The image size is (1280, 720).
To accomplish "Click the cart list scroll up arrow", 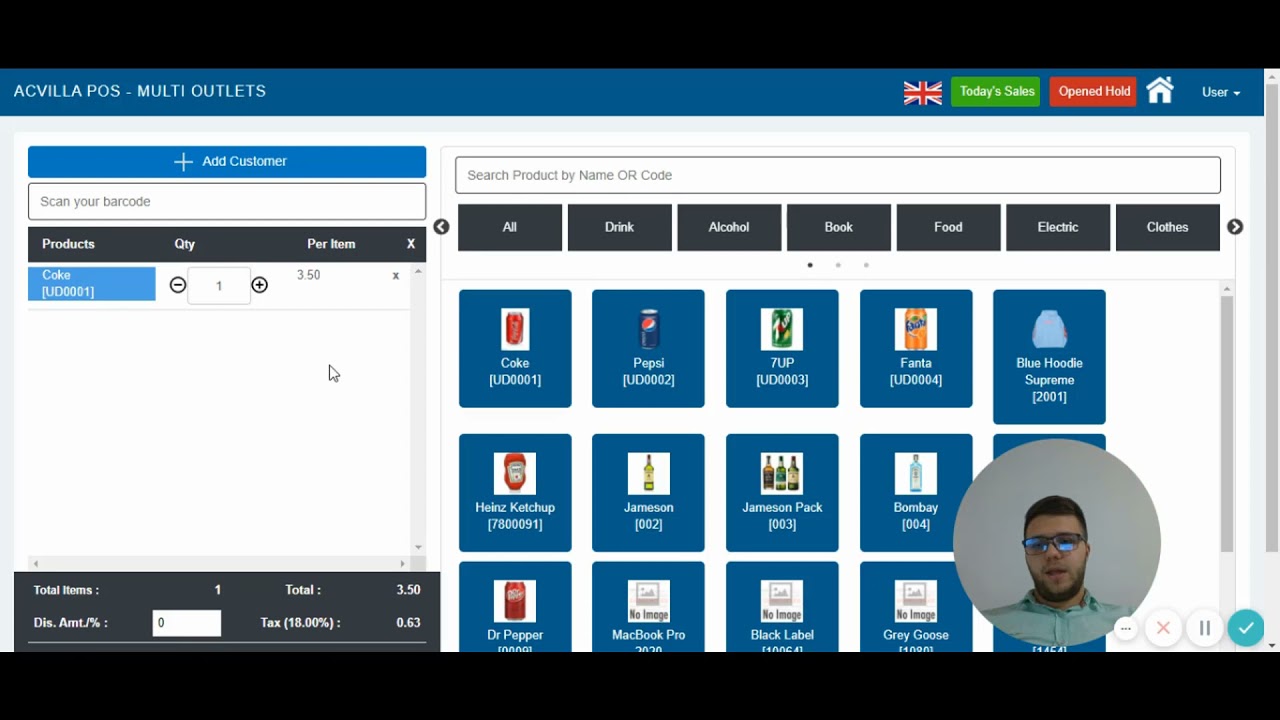I will point(418,271).
